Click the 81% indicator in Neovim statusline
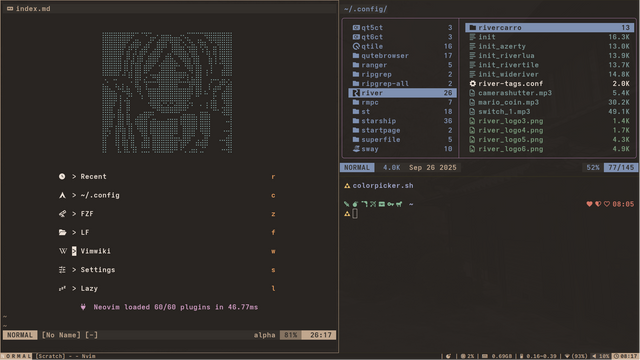The image size is (640, 360). 291,335
